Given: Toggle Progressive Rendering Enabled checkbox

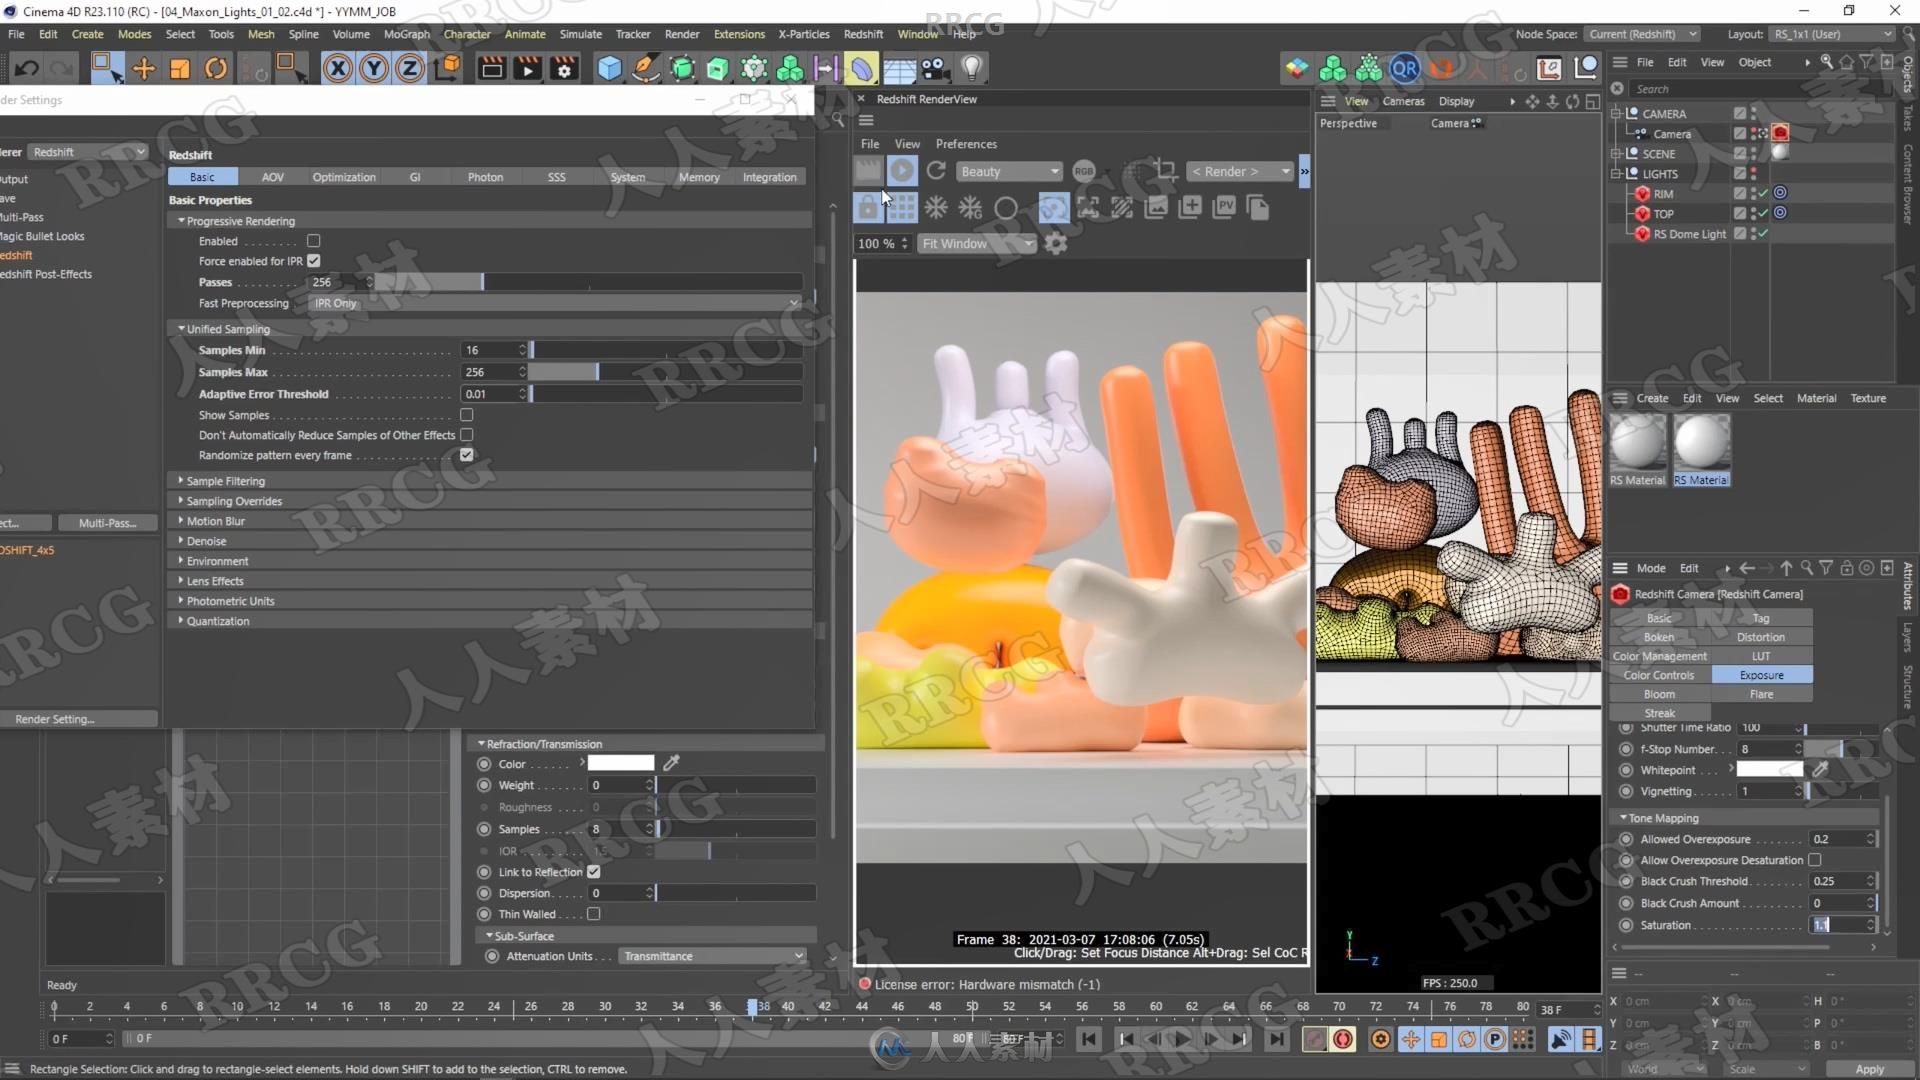Looking at the screenshot, I should [x=314, y=240].
